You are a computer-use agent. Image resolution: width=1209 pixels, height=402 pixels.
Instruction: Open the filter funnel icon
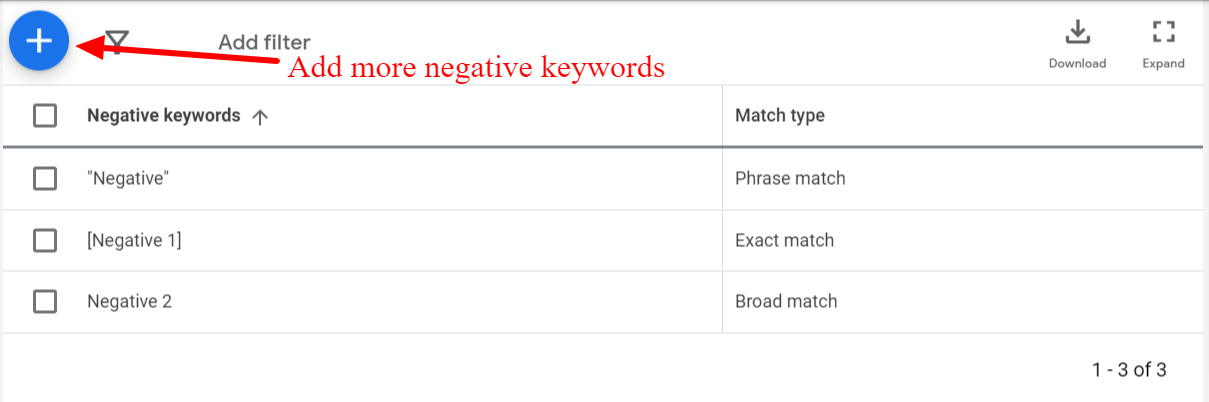[x=117, y=42]
